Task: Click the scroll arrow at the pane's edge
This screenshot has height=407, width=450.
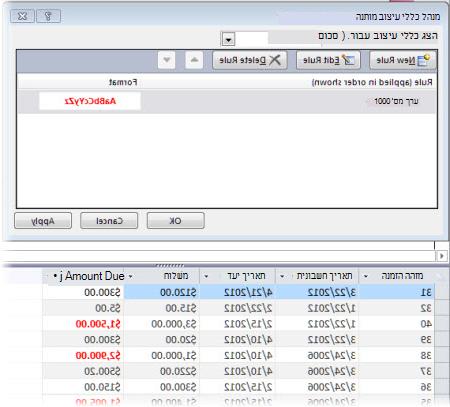Action: pos(442,256)
